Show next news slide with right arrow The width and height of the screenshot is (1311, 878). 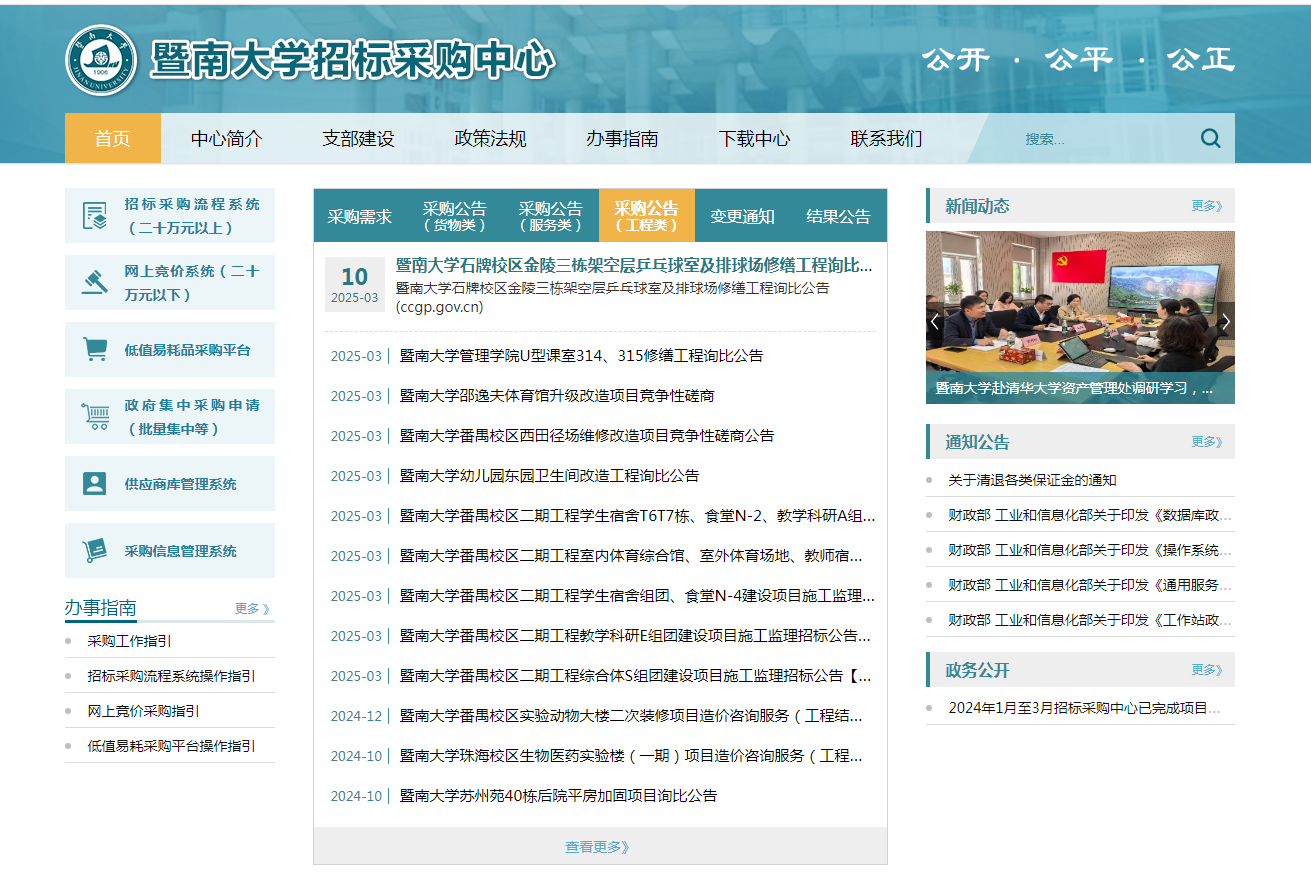[1226, 322]
